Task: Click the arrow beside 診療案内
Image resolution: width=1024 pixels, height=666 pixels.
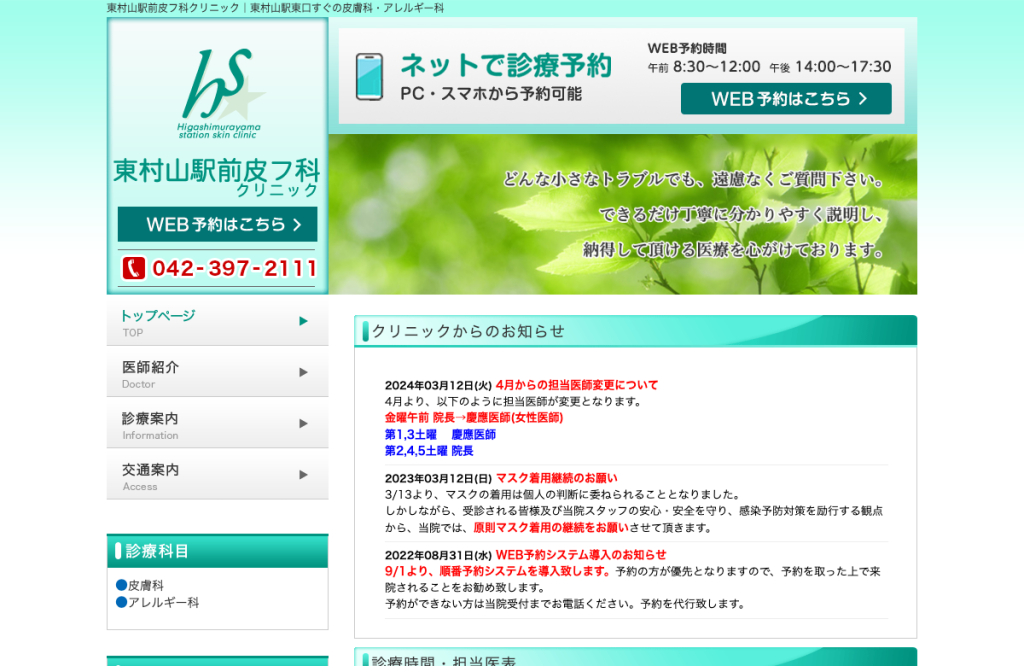Action: (x=303, y=423)
